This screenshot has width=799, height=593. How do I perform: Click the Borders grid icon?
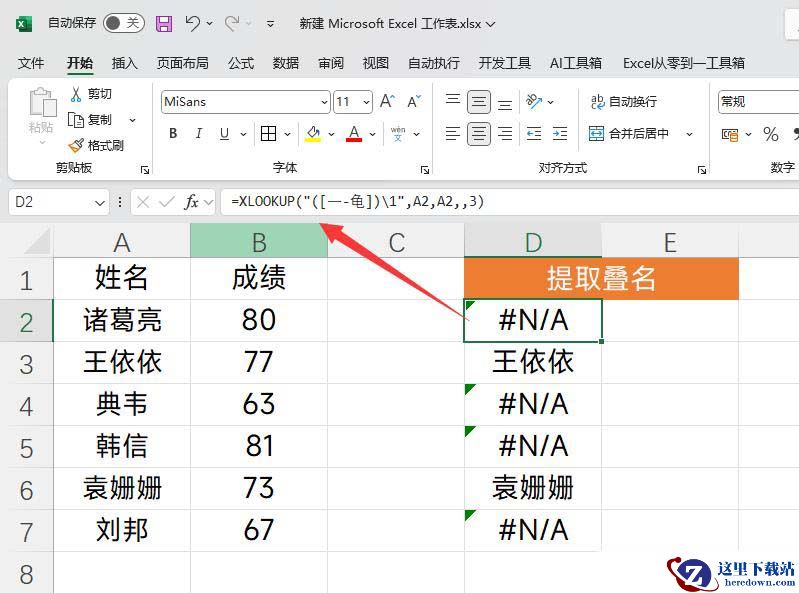(x=269, y=133)
